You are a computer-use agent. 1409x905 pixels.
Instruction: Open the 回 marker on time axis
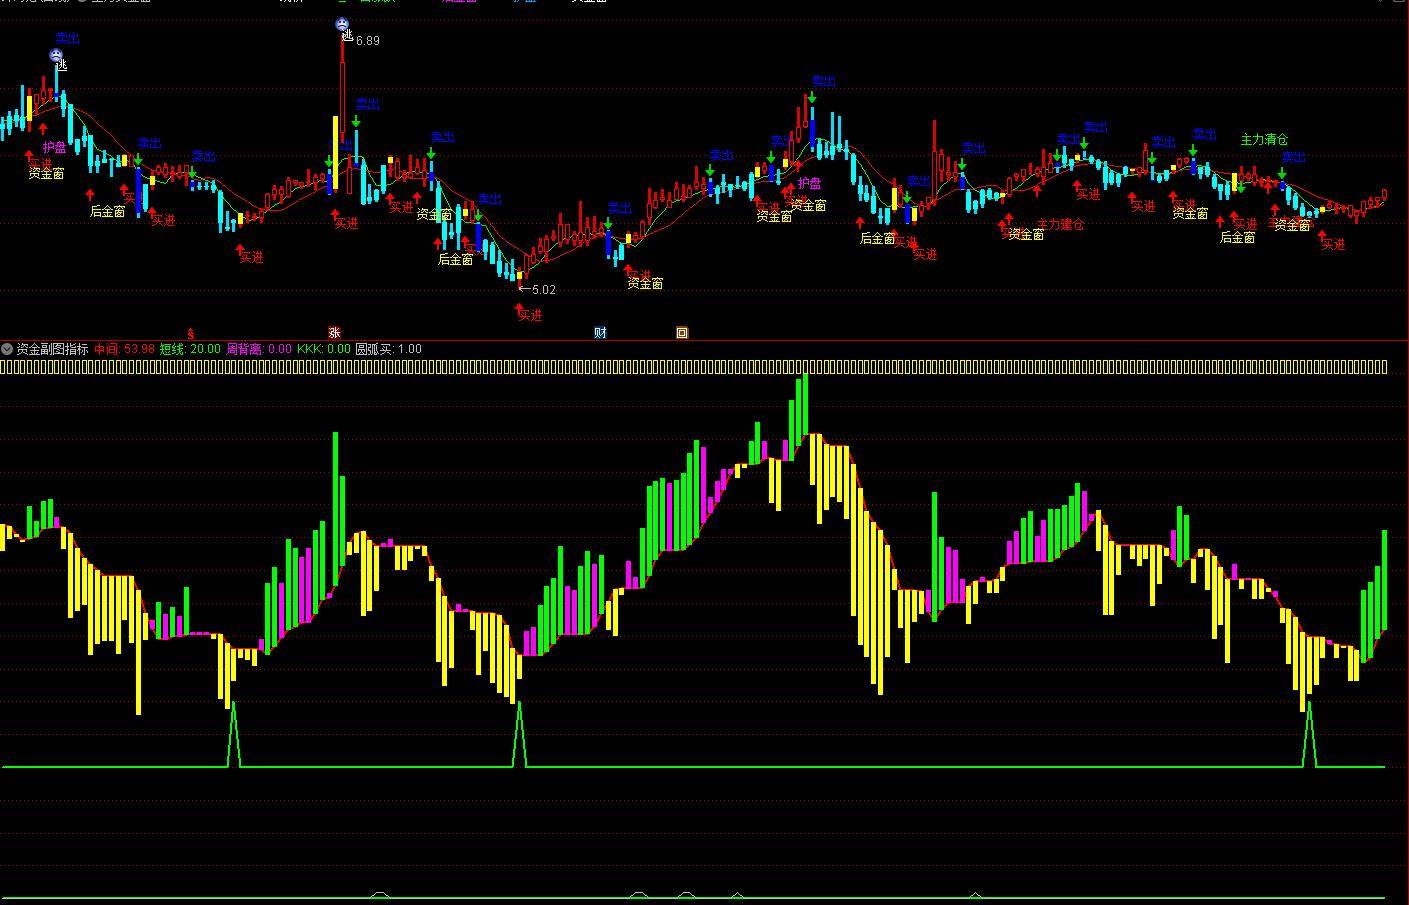tap(682, 333)
